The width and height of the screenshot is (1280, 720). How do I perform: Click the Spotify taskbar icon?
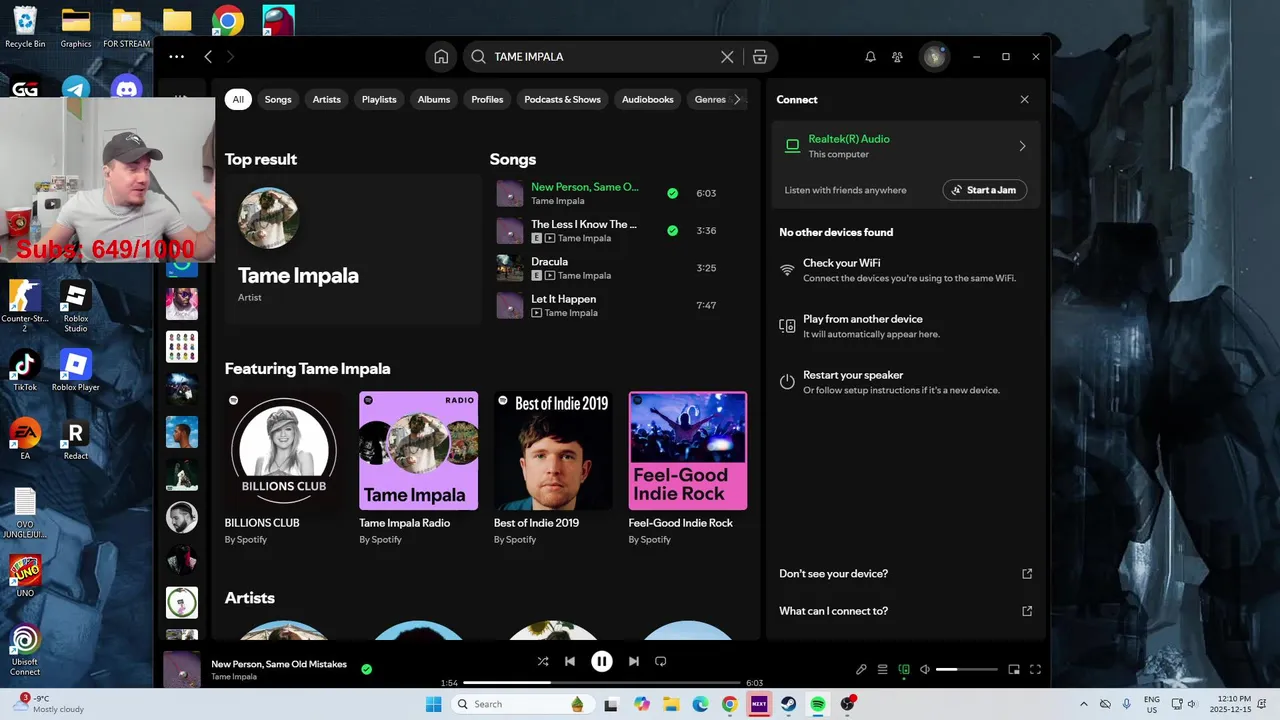tap(818, 704)
